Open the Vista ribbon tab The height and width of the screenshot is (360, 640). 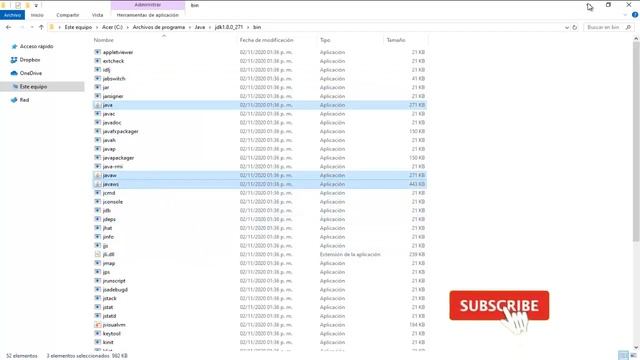click(x=98, y=15)
